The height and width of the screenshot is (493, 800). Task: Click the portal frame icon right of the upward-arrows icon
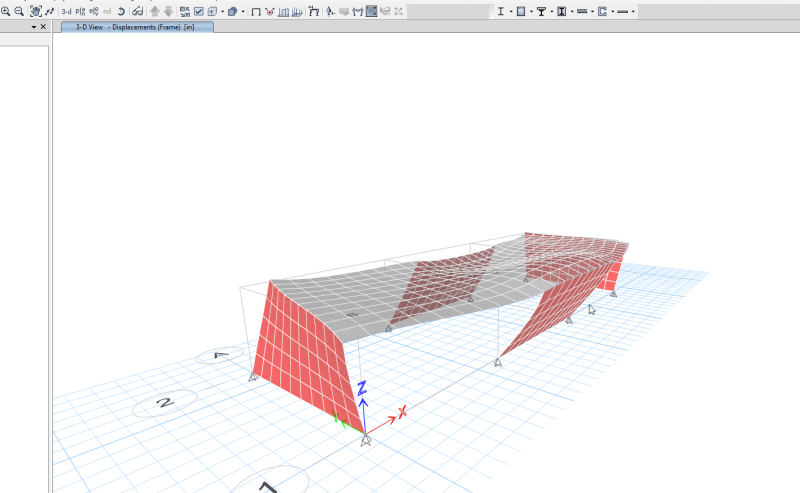[314, 11]
